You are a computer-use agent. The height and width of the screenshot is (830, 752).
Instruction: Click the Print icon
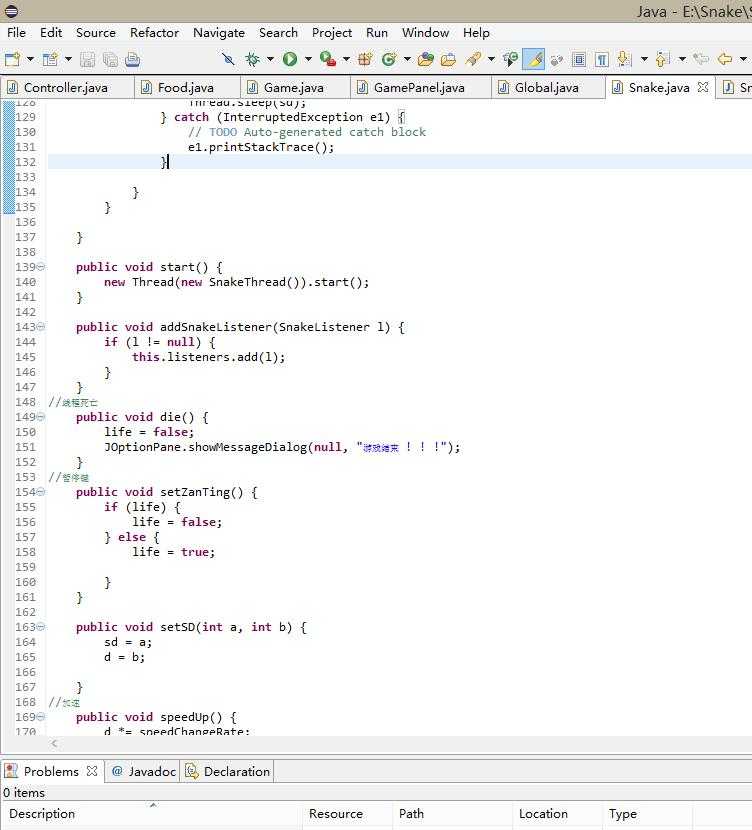(132, 59)
